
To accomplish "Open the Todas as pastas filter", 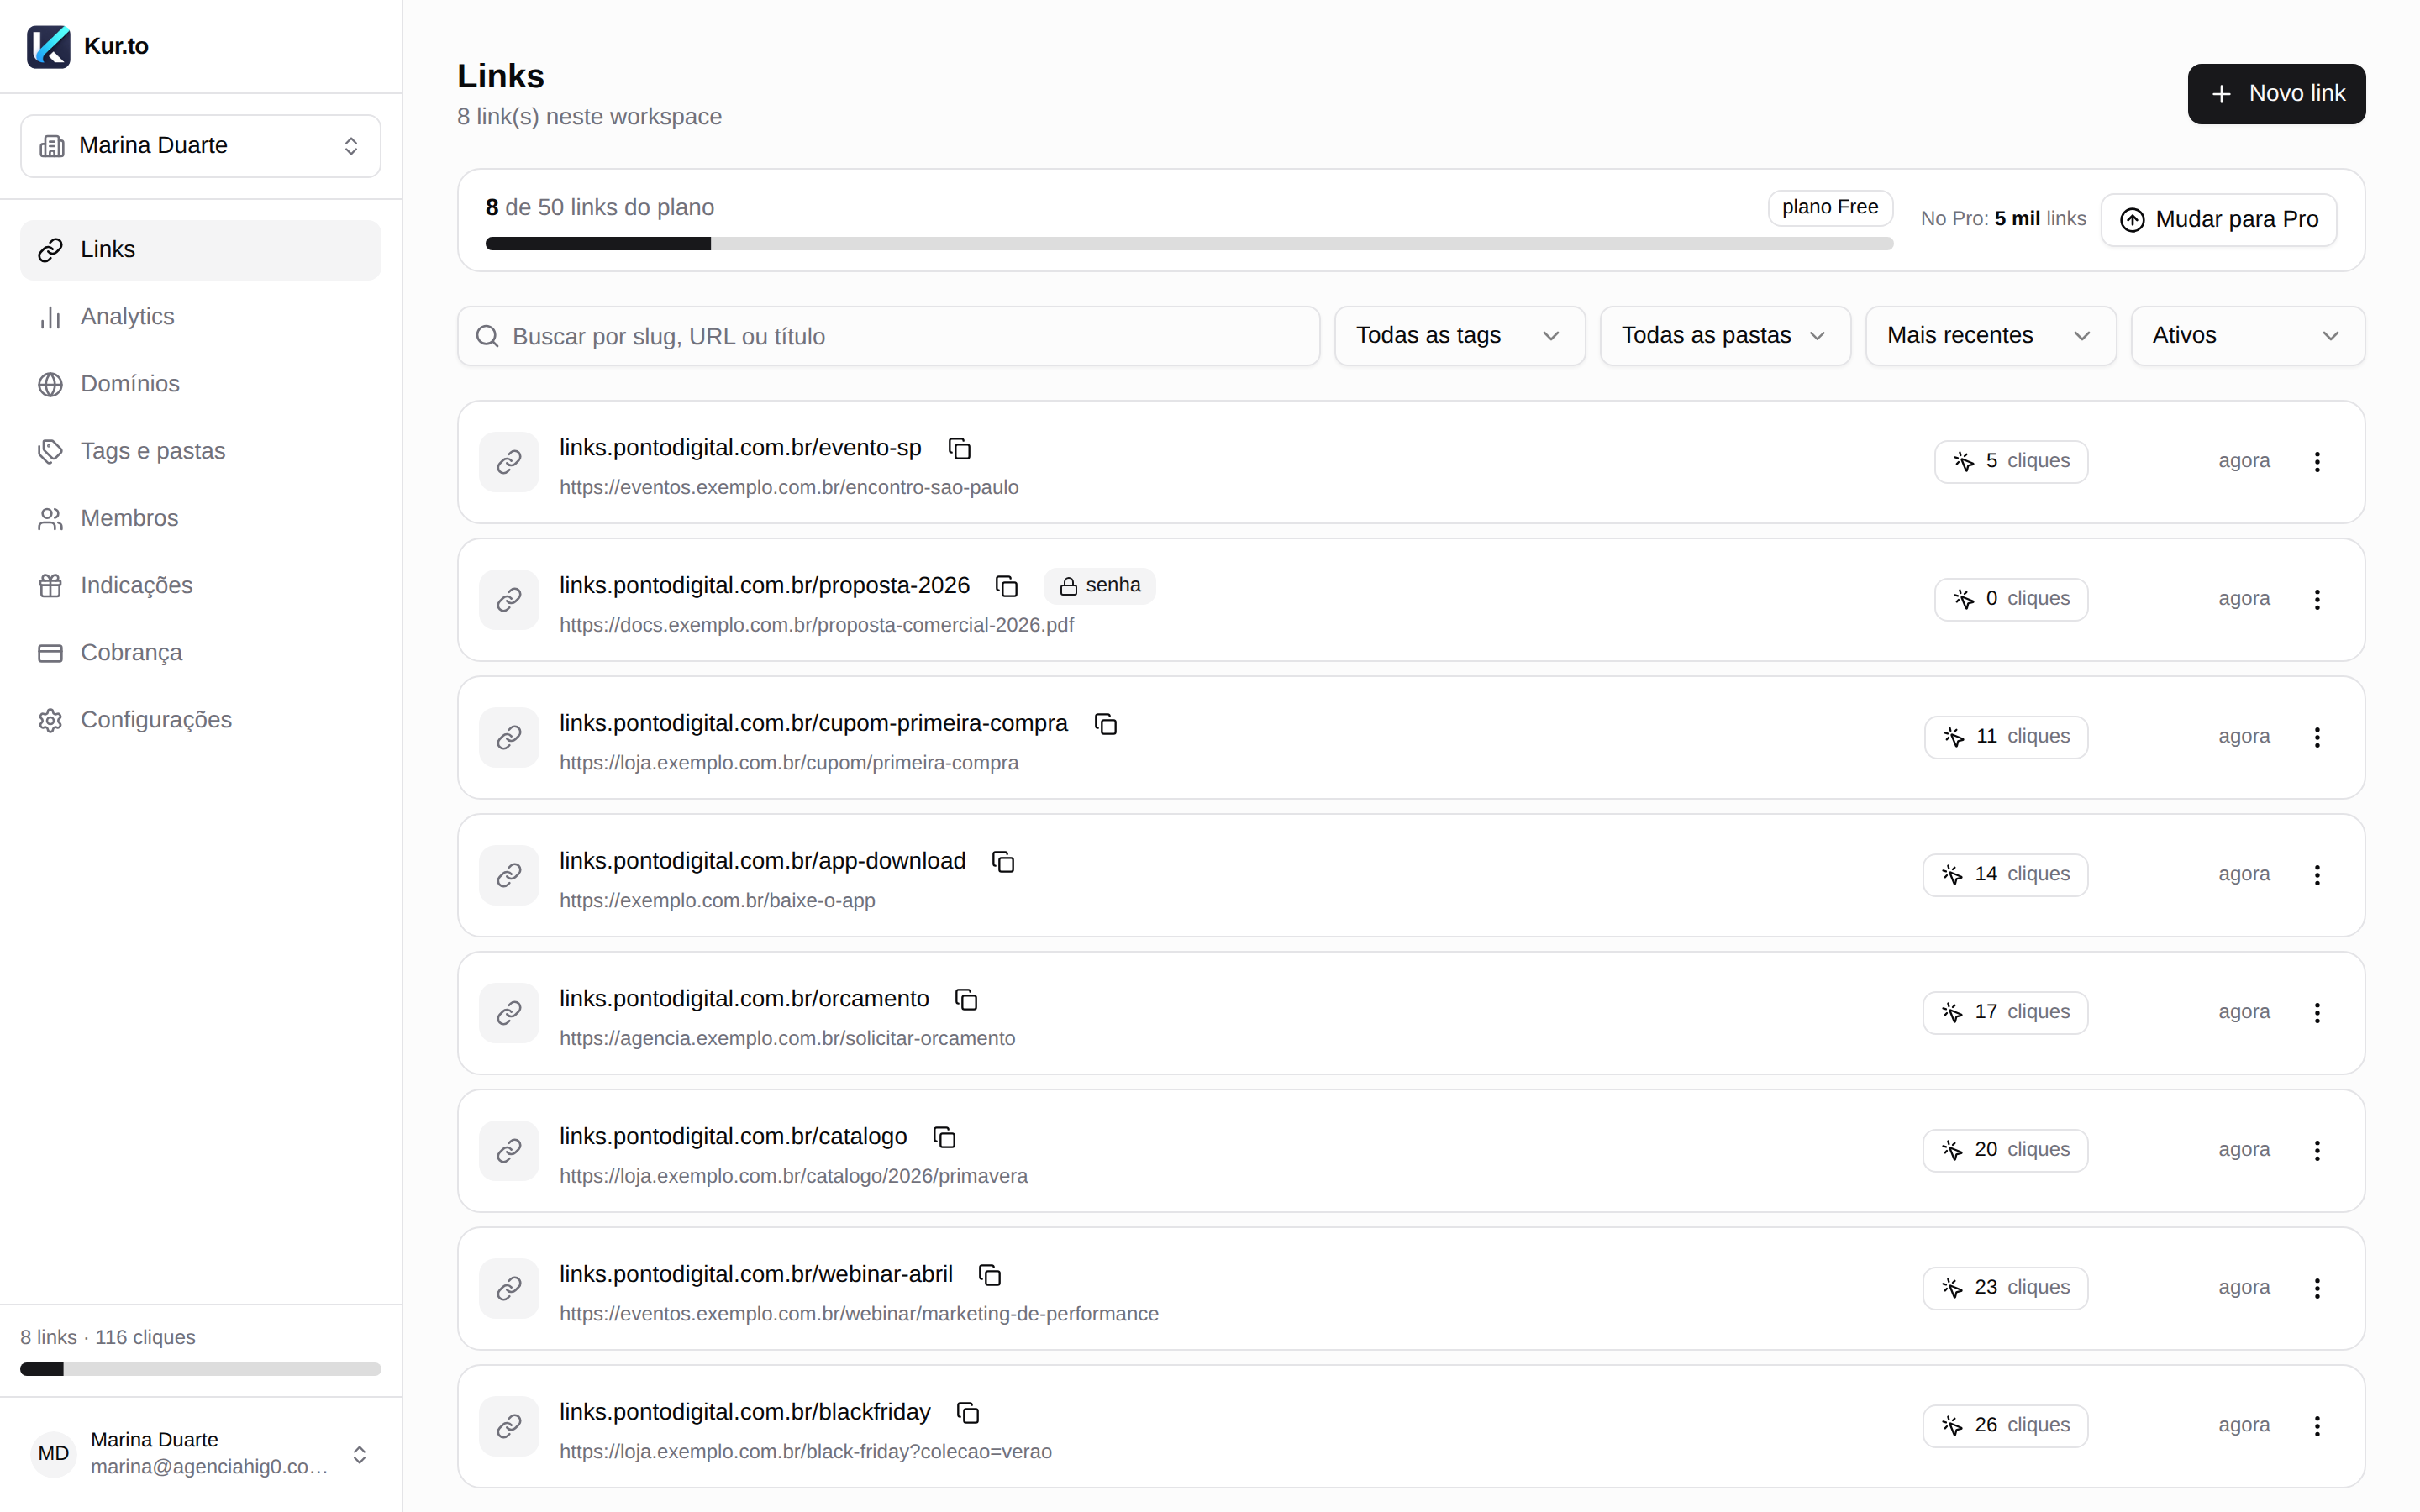I will pos(1725,336).
